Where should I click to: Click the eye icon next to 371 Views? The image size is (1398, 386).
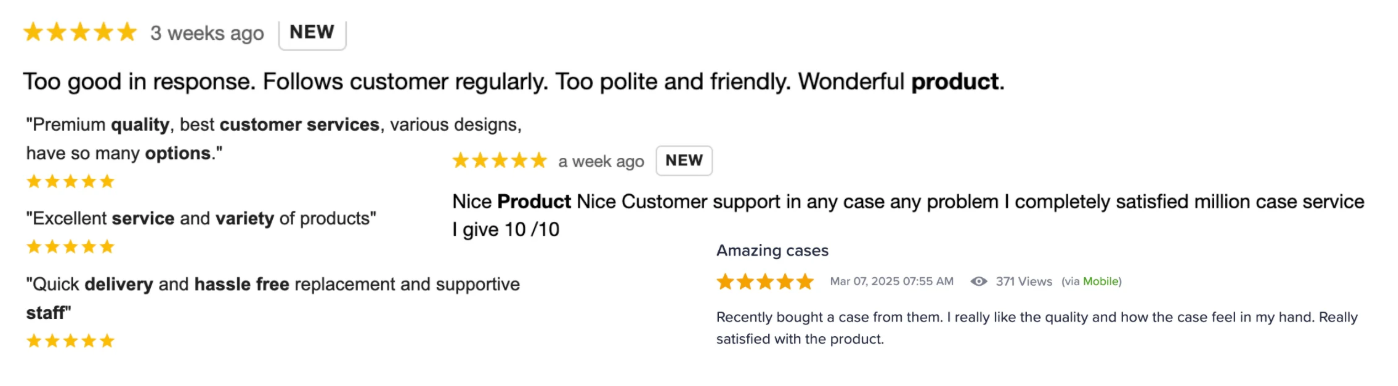979,281
